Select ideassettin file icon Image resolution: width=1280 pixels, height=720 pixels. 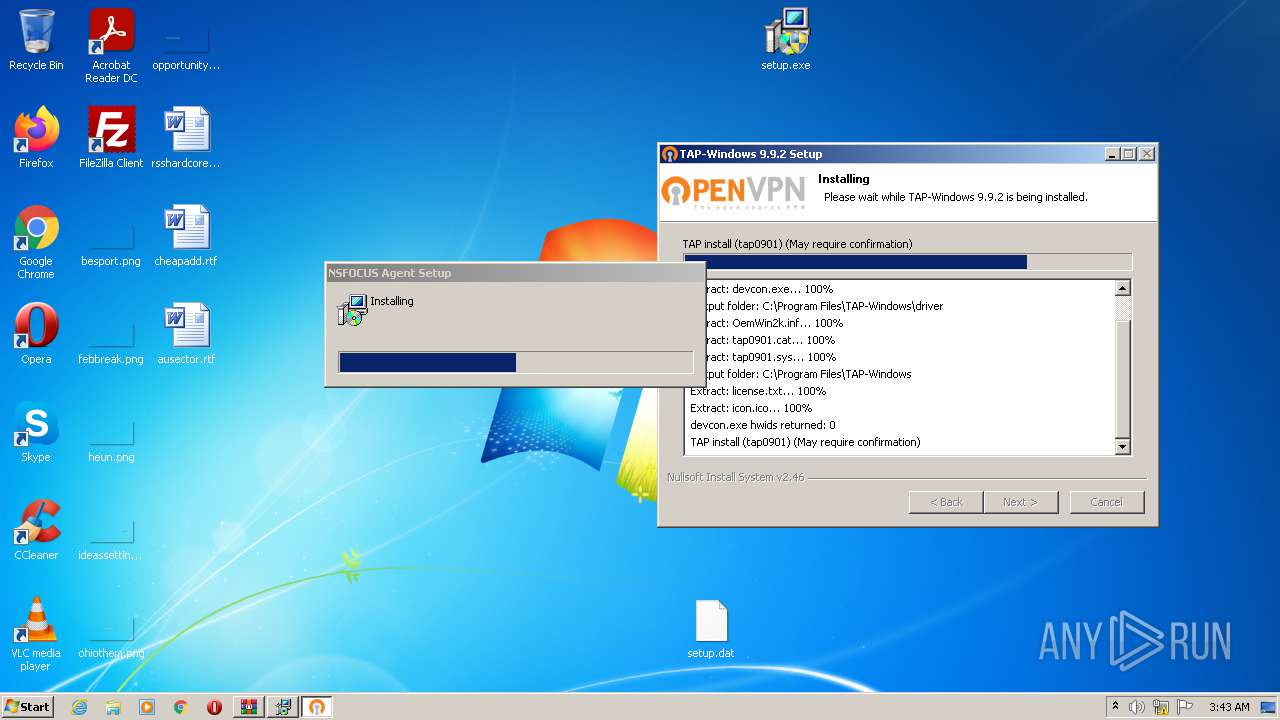tap(111, 536)
